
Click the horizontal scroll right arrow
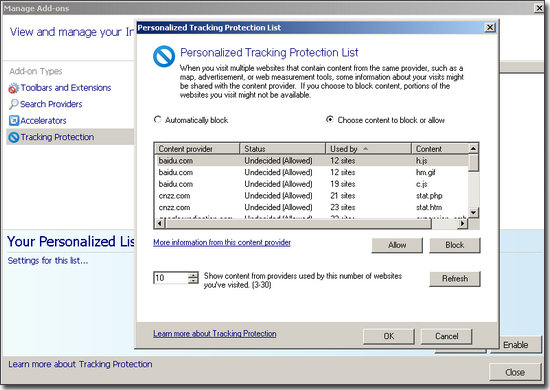pyautogui.click(x=463, y=223)
